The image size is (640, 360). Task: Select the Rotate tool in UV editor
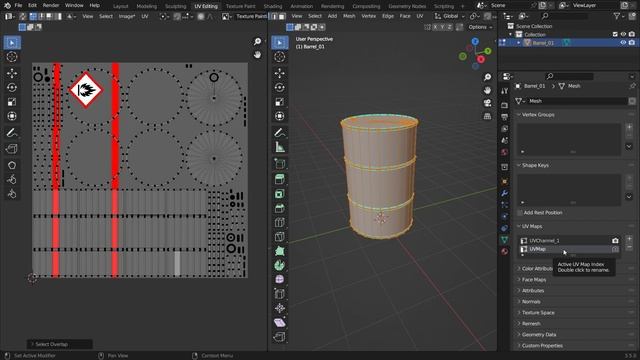coord(12,87)
